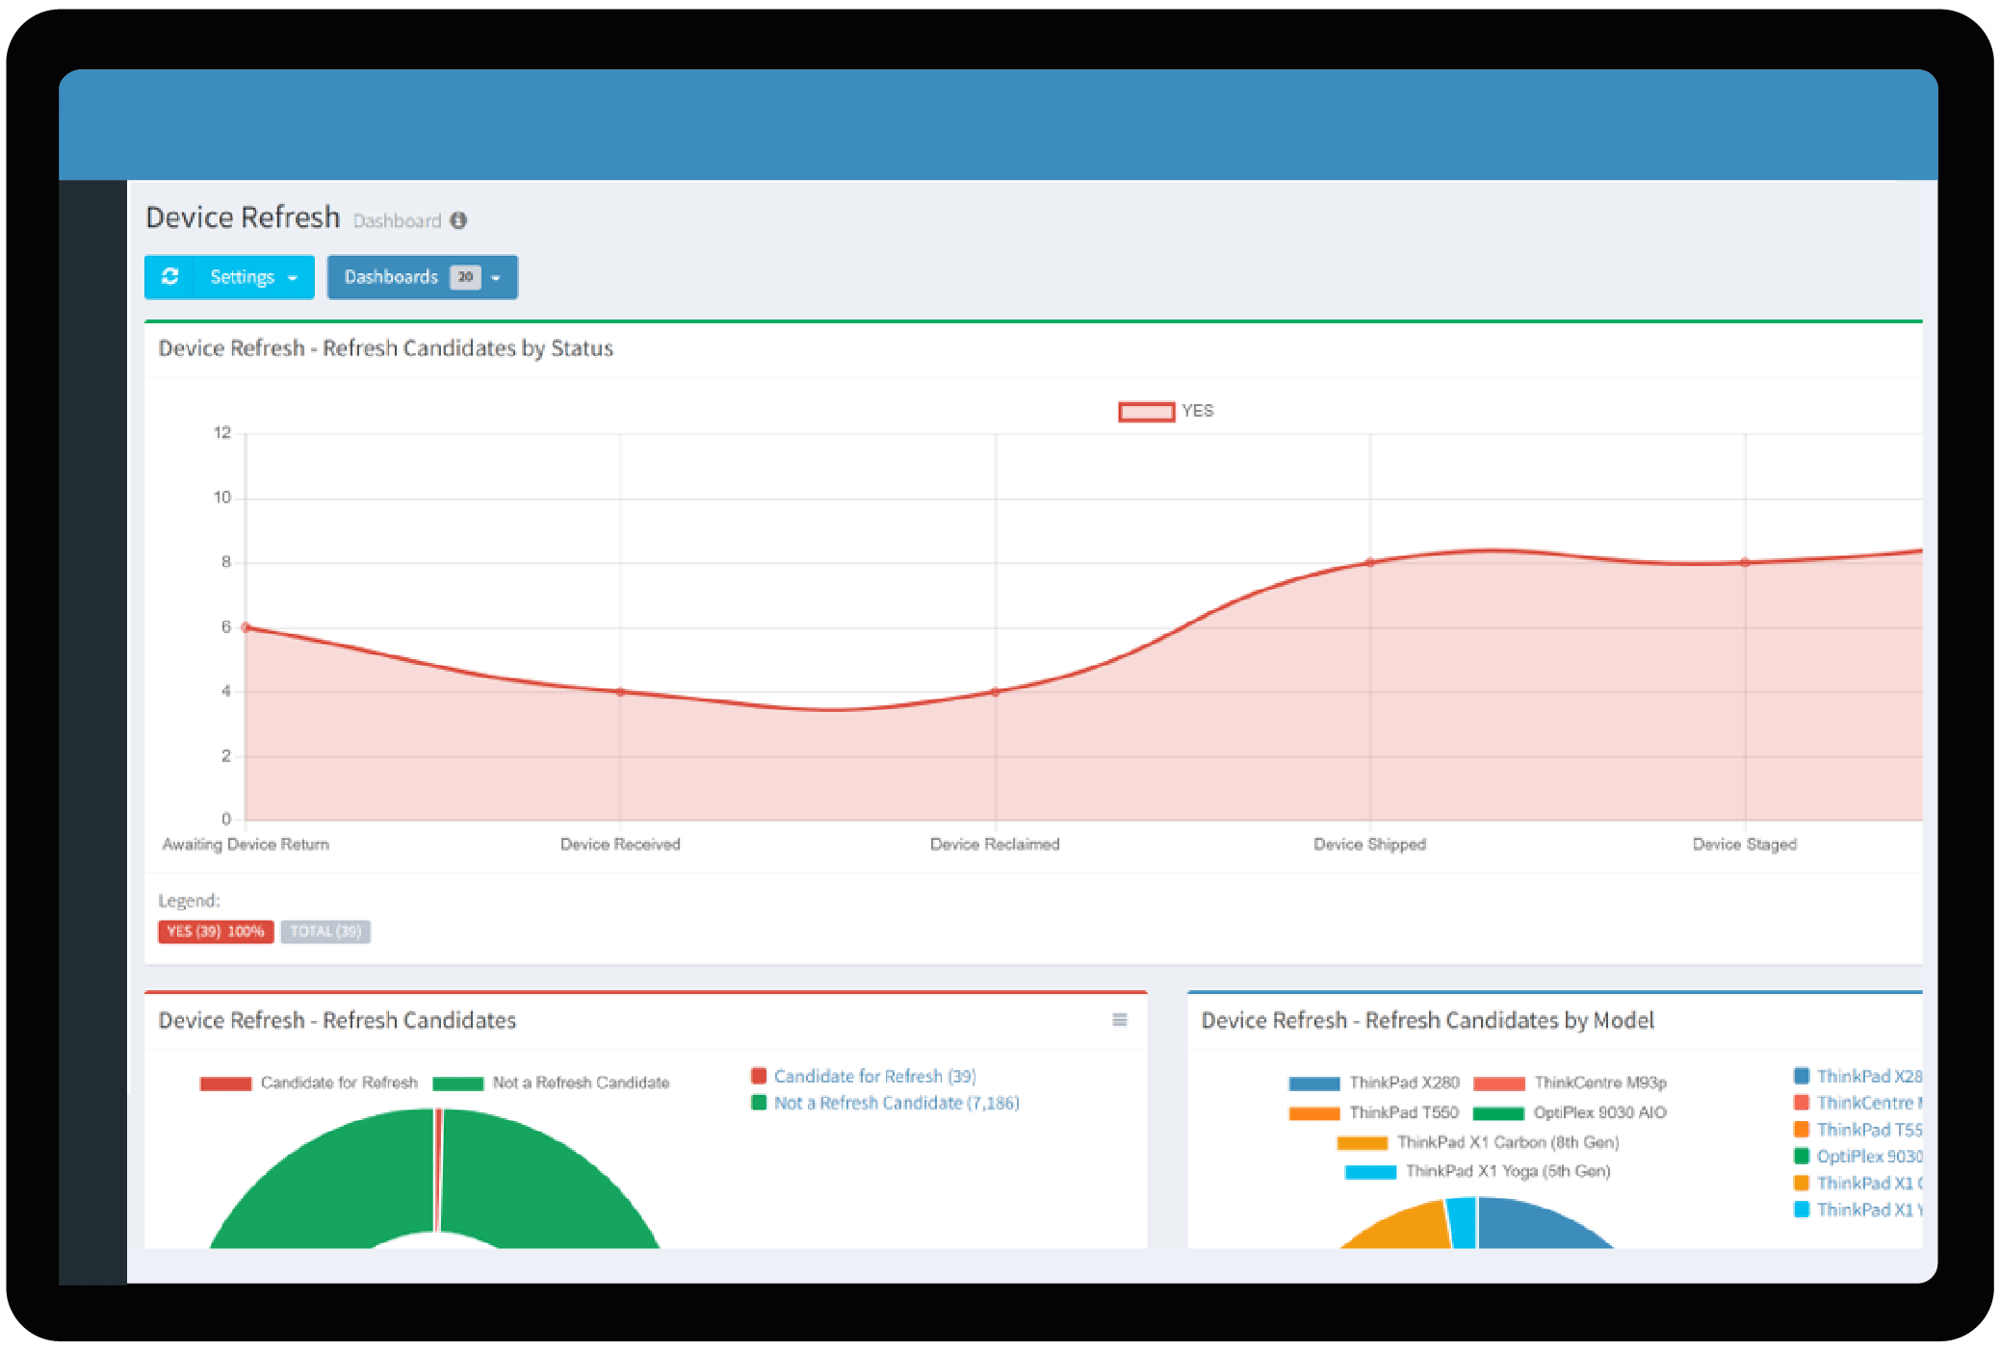
Task: Open the ThinkCentre model link in side list
Action: tap(1869, 1103)
